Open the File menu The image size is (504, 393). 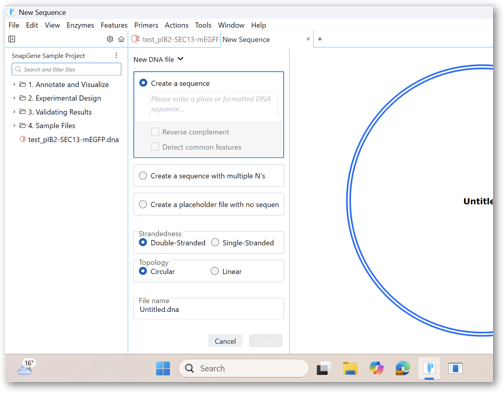[14, 25]
